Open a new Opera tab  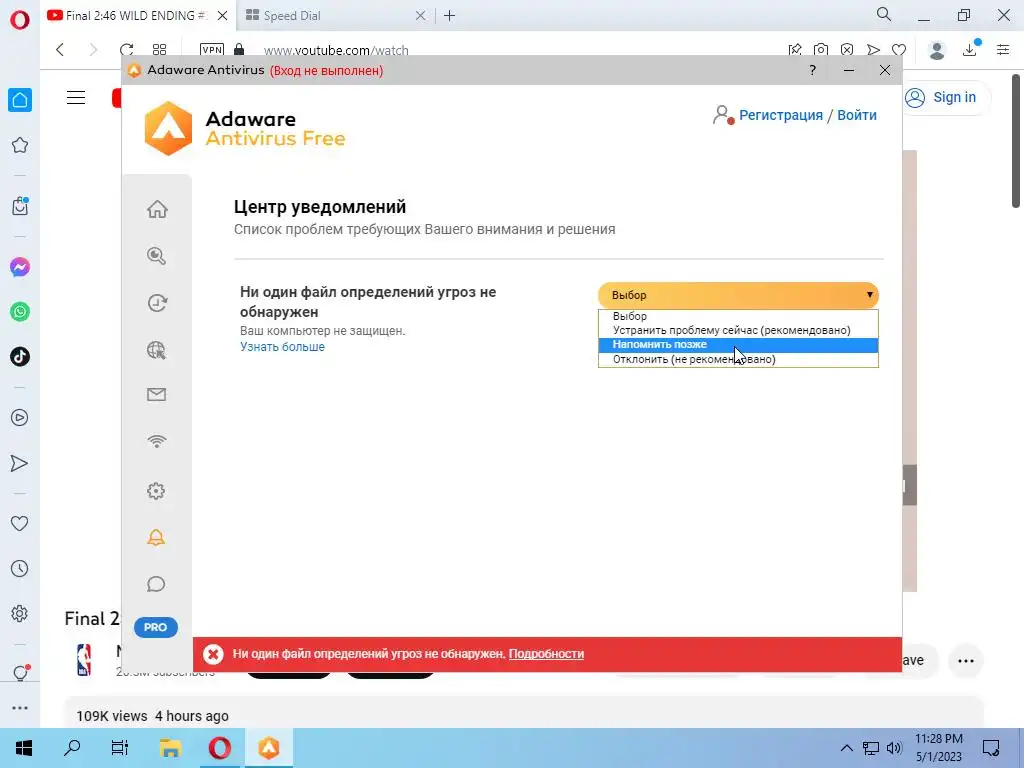point(449,16)
